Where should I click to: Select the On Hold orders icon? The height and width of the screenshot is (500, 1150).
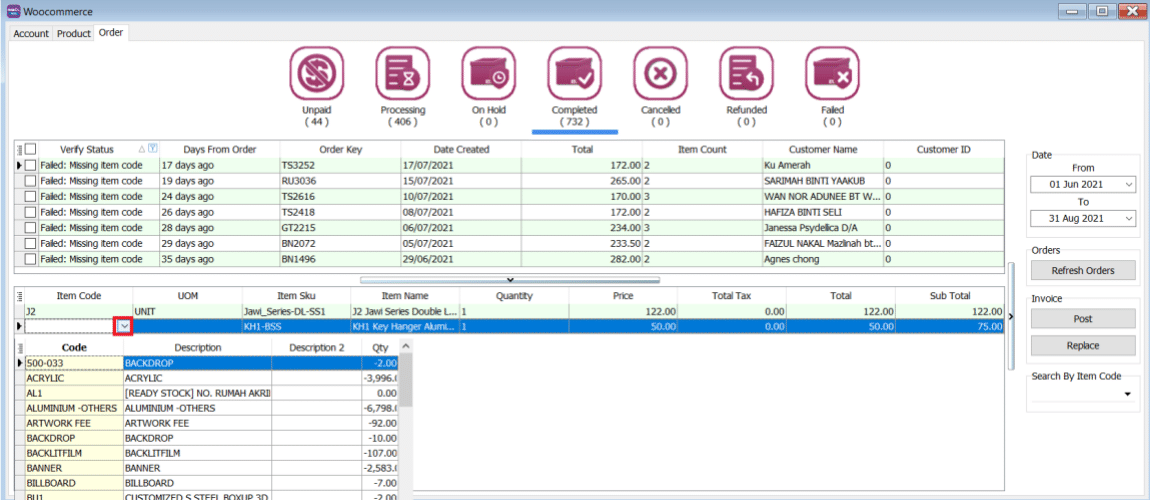(488, 74)
